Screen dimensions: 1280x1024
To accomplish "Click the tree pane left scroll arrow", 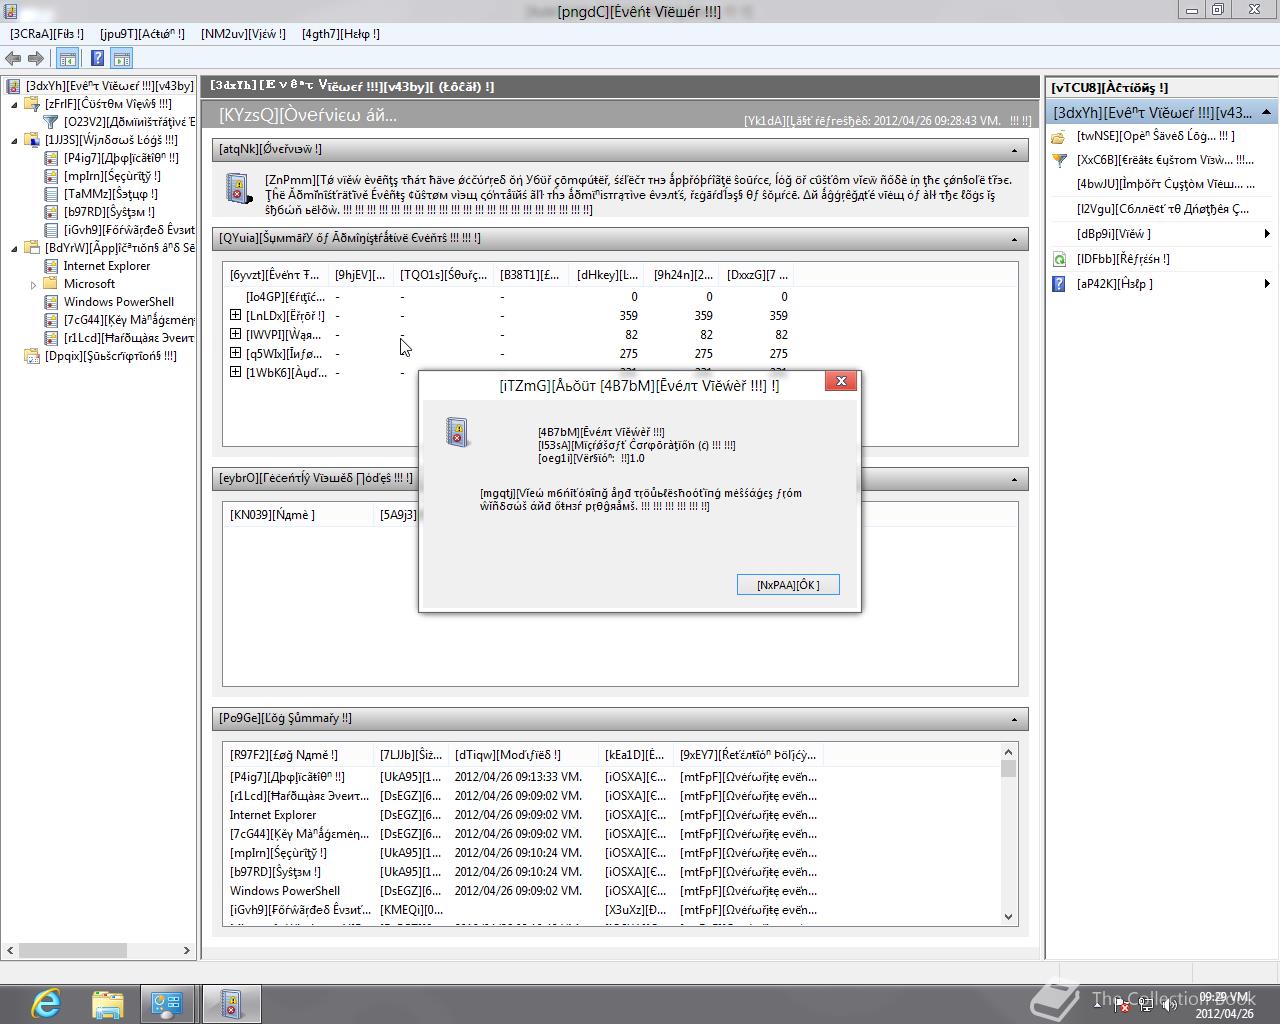I will click(x=11, y=950).
